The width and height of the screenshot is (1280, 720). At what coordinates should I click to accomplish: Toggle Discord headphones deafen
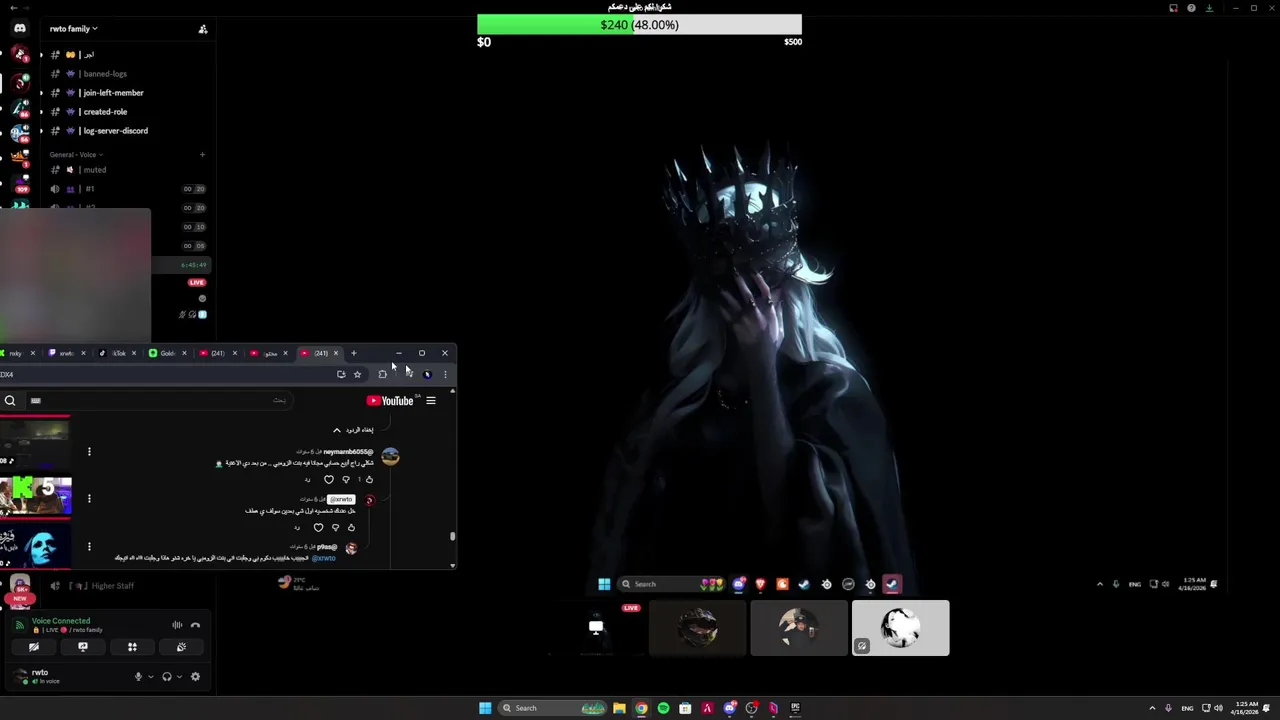tap(167, 677)
